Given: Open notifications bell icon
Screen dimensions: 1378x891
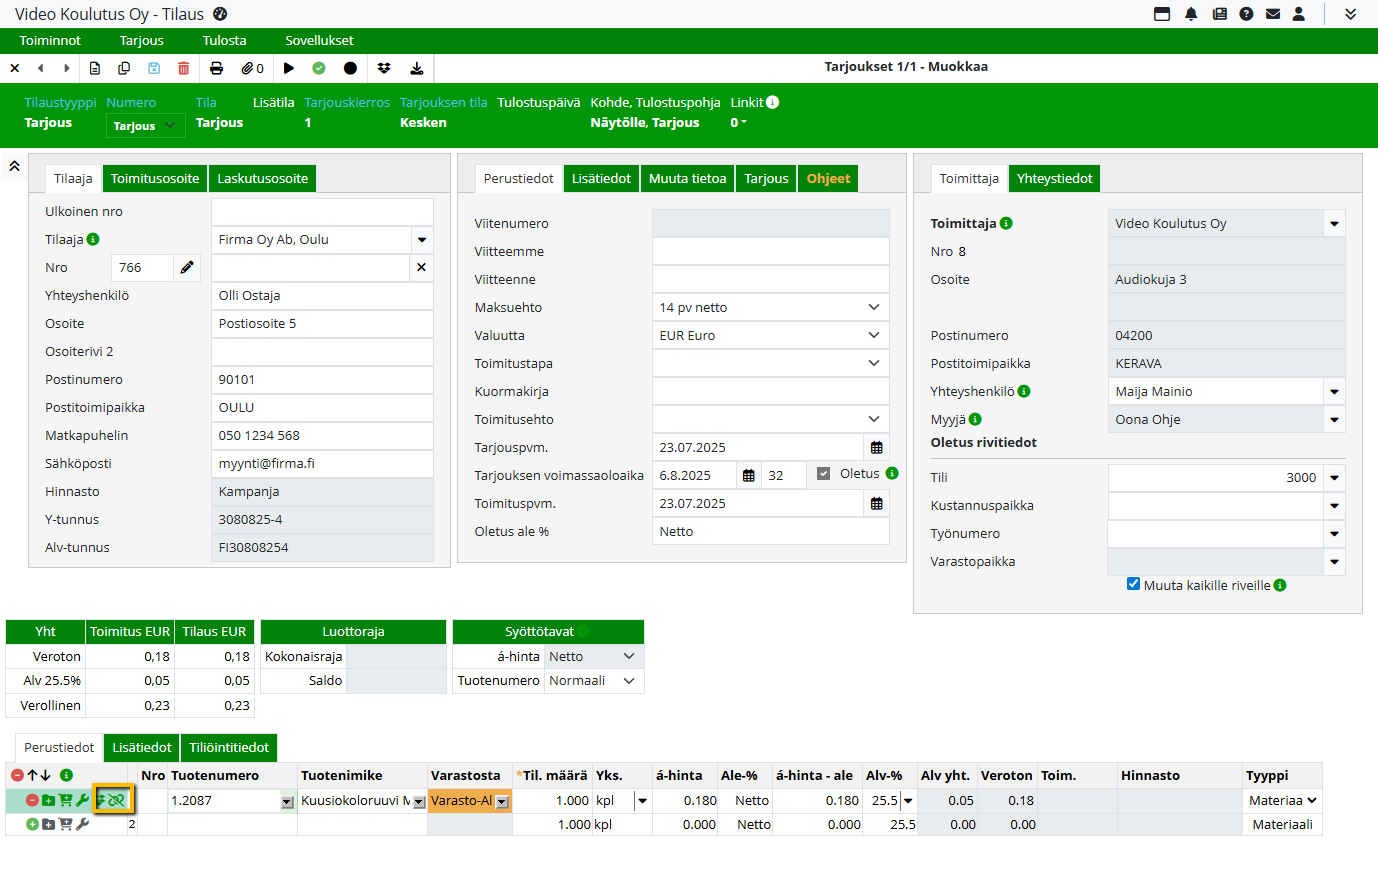Looking at the screenshot, I should pyautogui.click(x=1191, y=14).
